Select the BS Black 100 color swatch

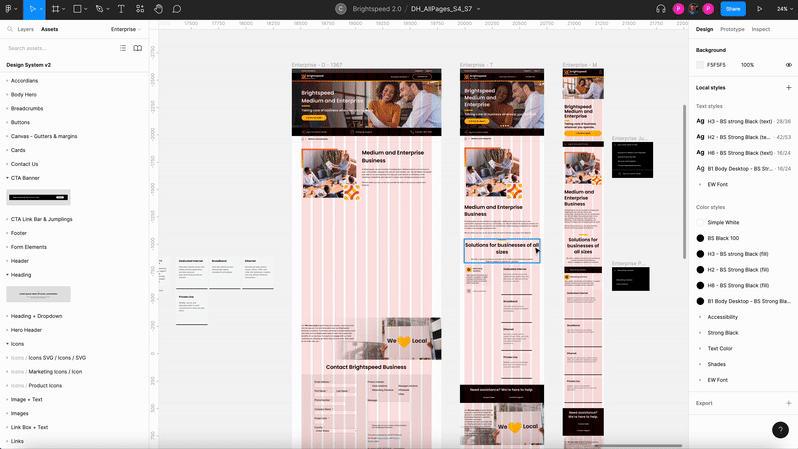[700, 238]
